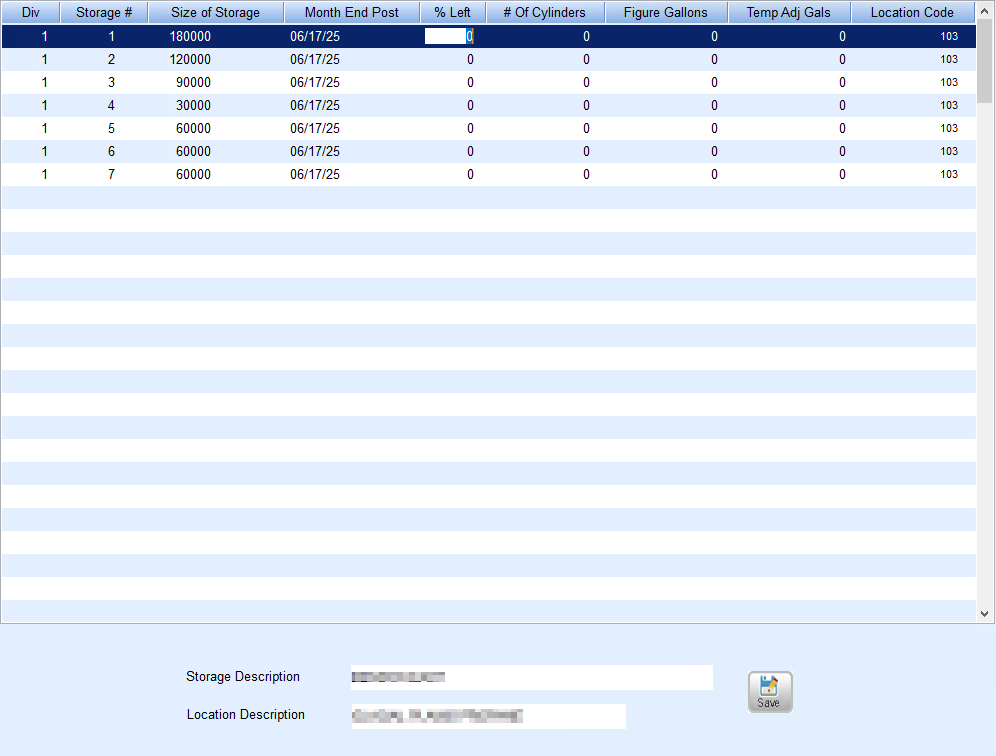Sort by the Div column header
This screenshot has height=756, width=996.
point(30,13)
